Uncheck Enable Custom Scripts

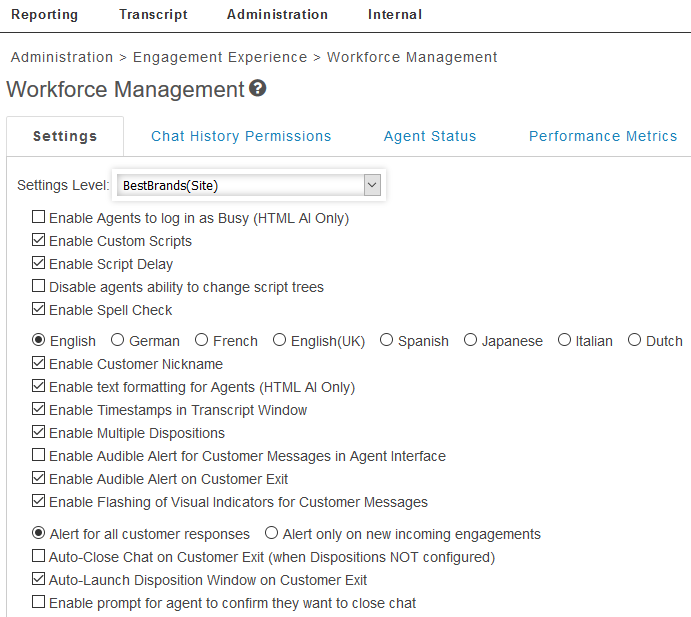point(39,240)
